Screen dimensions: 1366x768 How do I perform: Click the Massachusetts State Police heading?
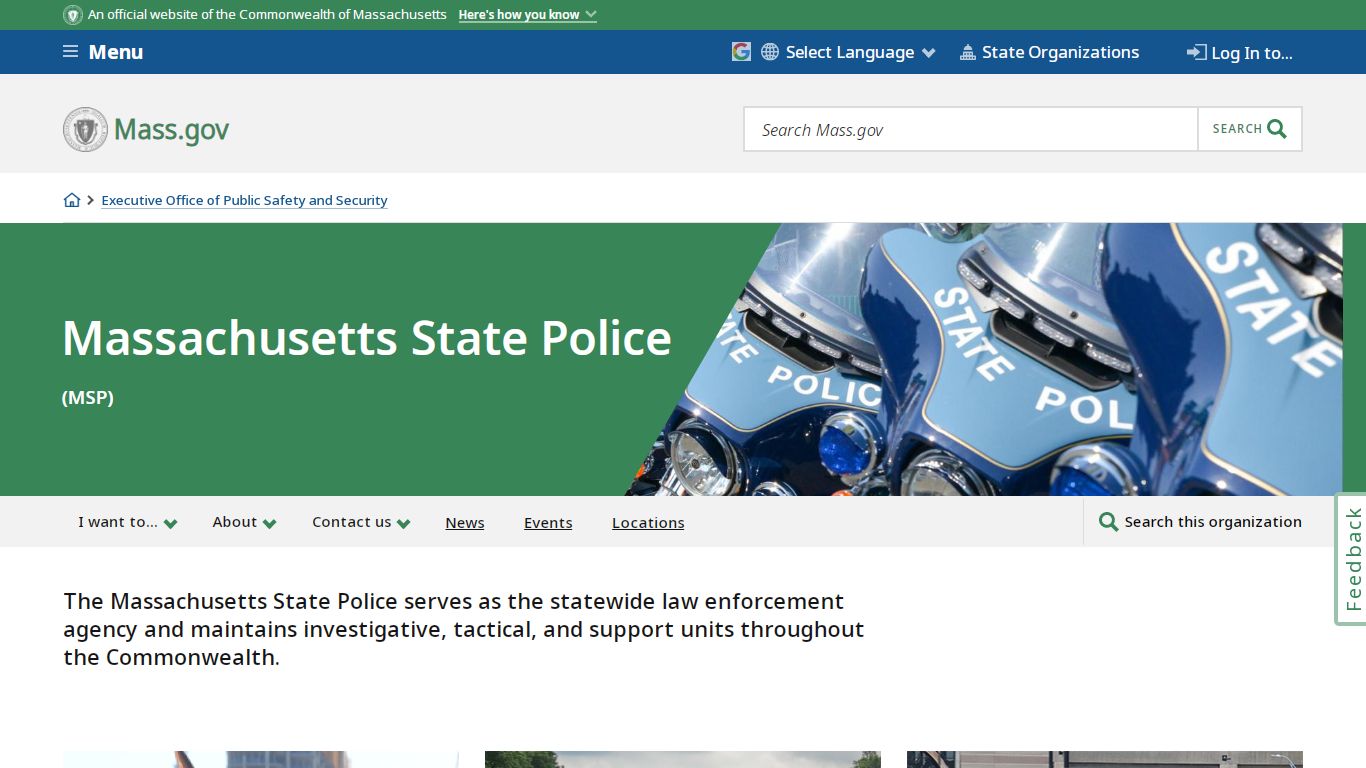pos(367,338)
